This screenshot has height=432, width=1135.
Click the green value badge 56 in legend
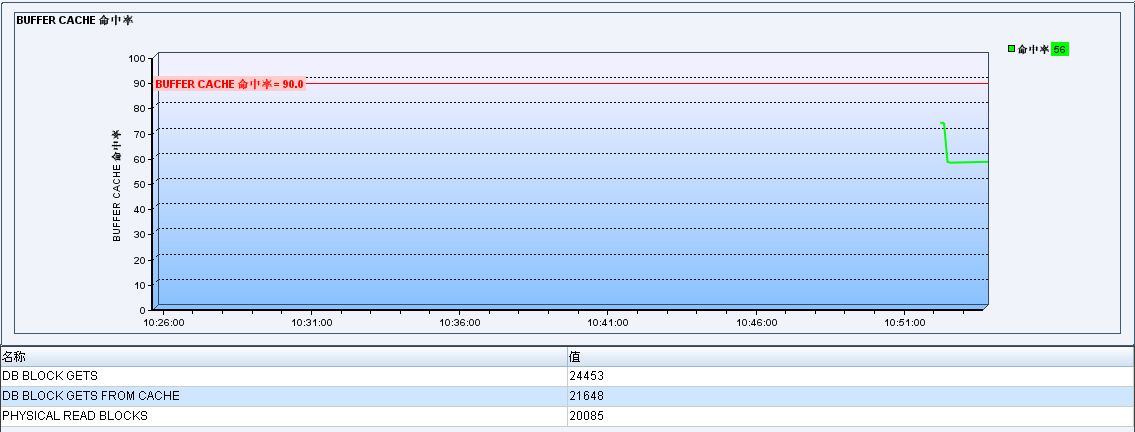(1060, 49)
